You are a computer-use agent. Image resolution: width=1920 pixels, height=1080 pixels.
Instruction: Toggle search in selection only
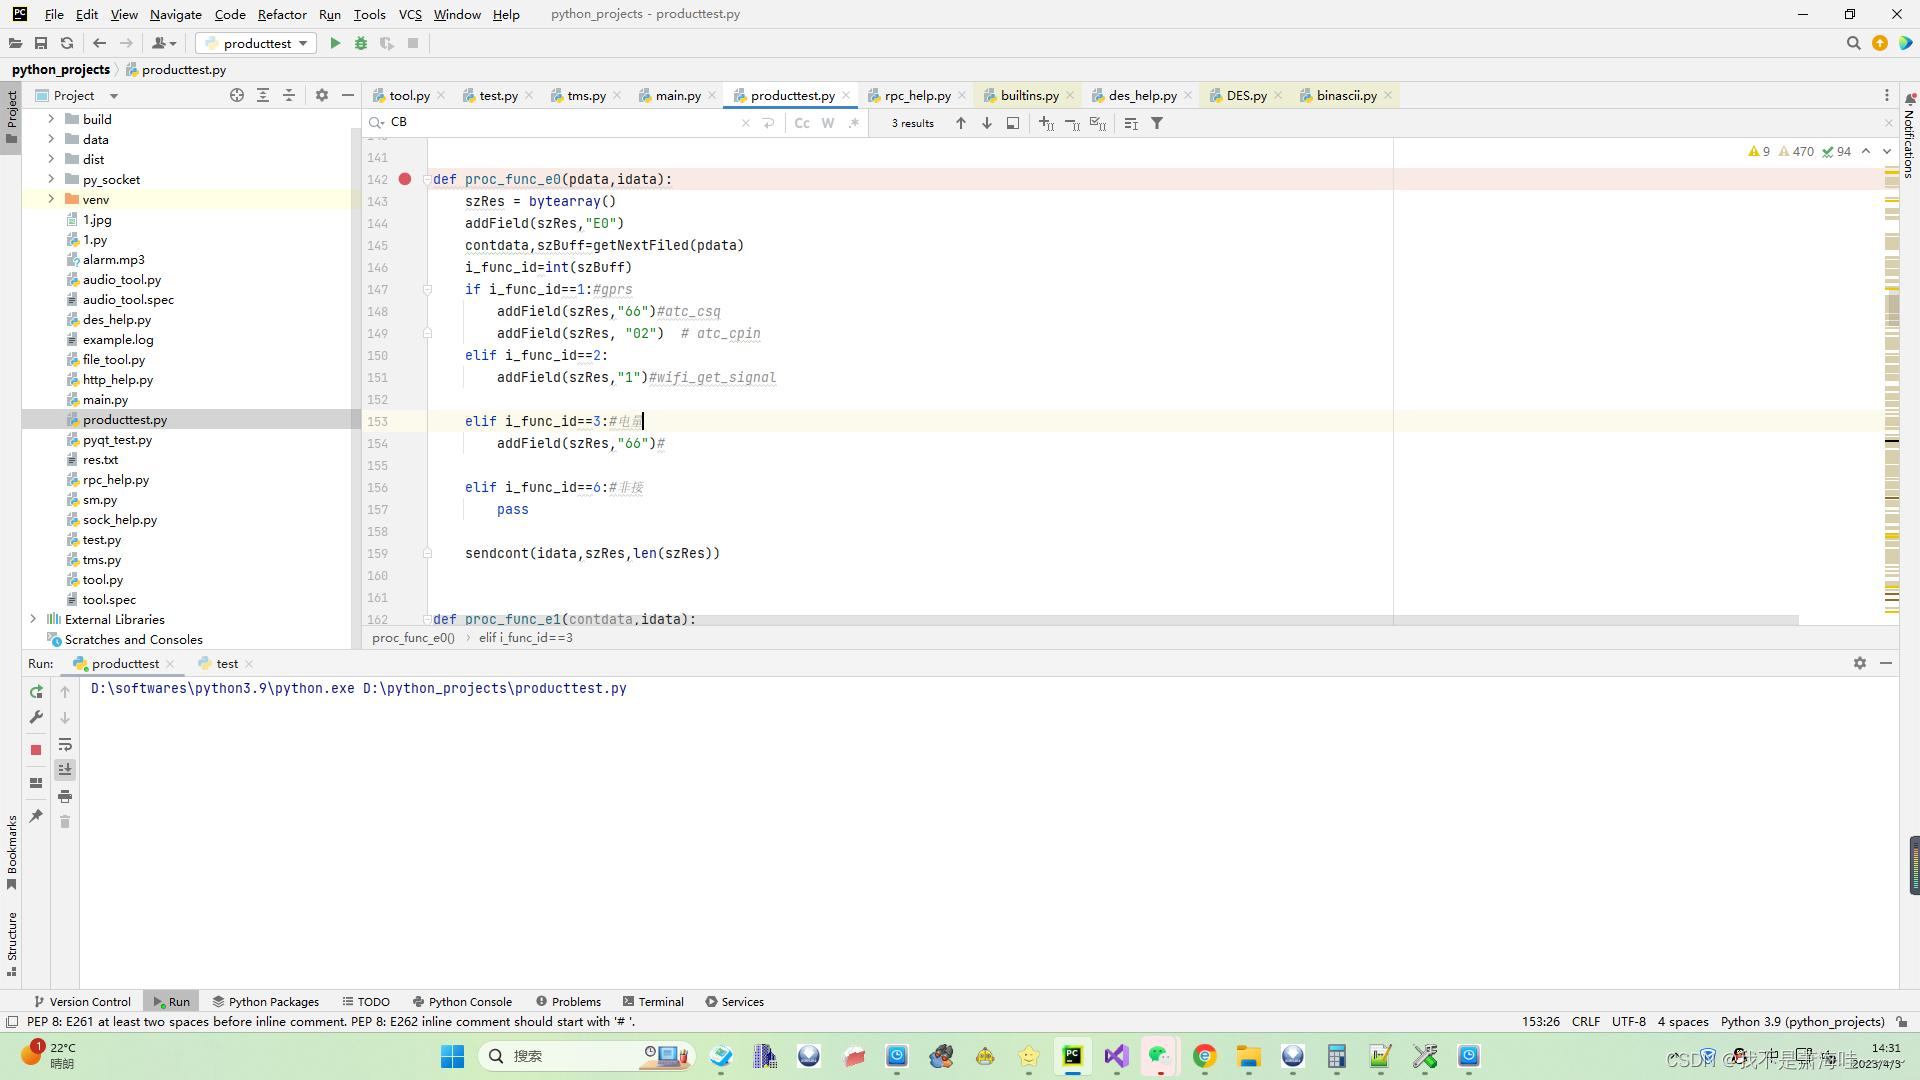(1131, 123)
